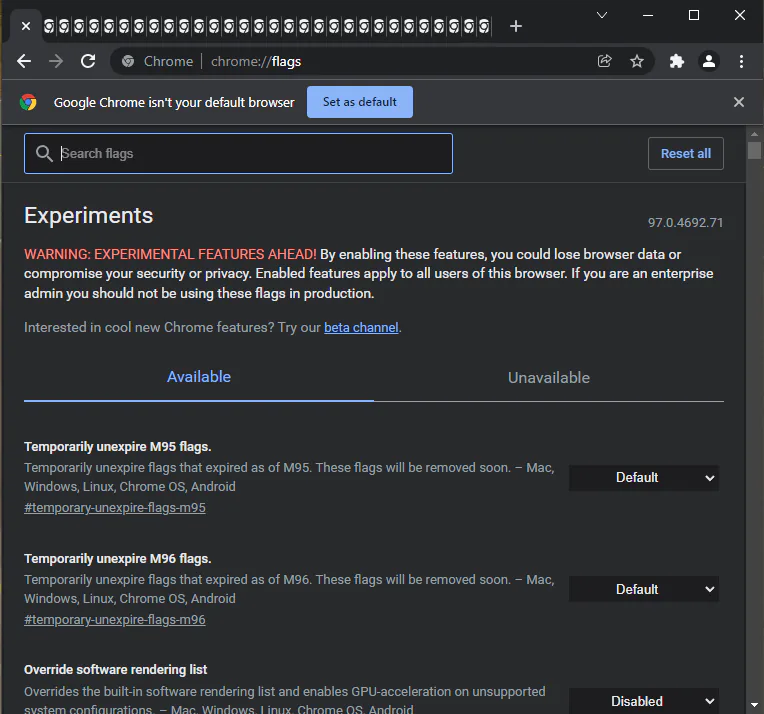Click Set as default button
The width and height of the screenshot is (764, 714).
pos(360,102)
